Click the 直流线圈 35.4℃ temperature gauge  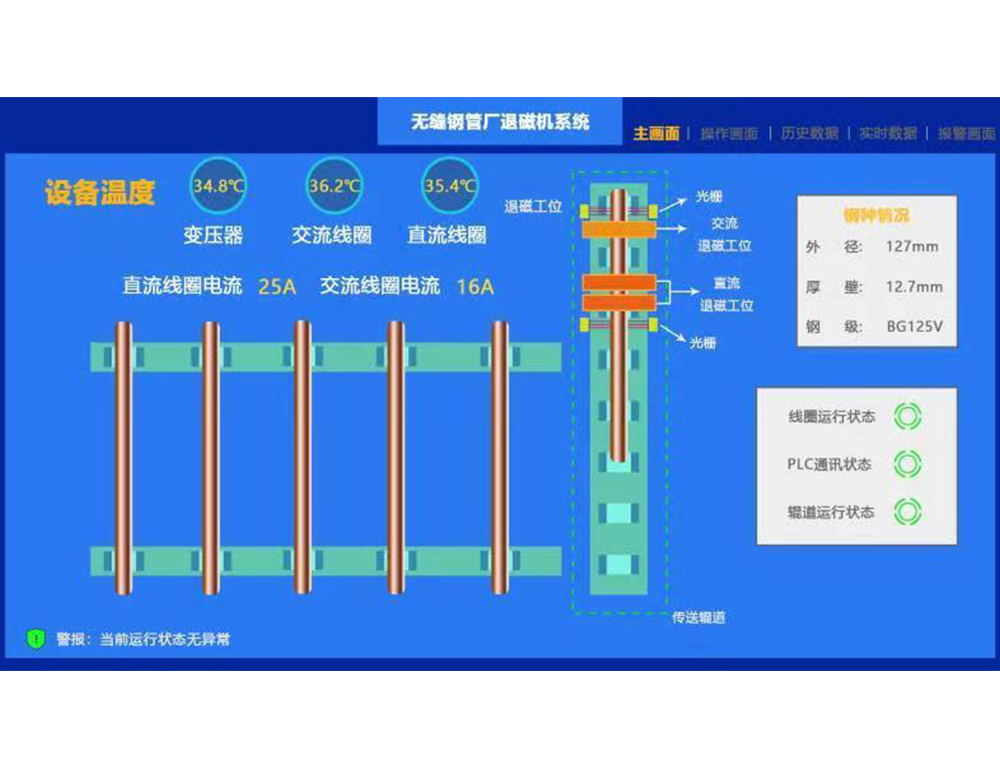pos(450,186)
